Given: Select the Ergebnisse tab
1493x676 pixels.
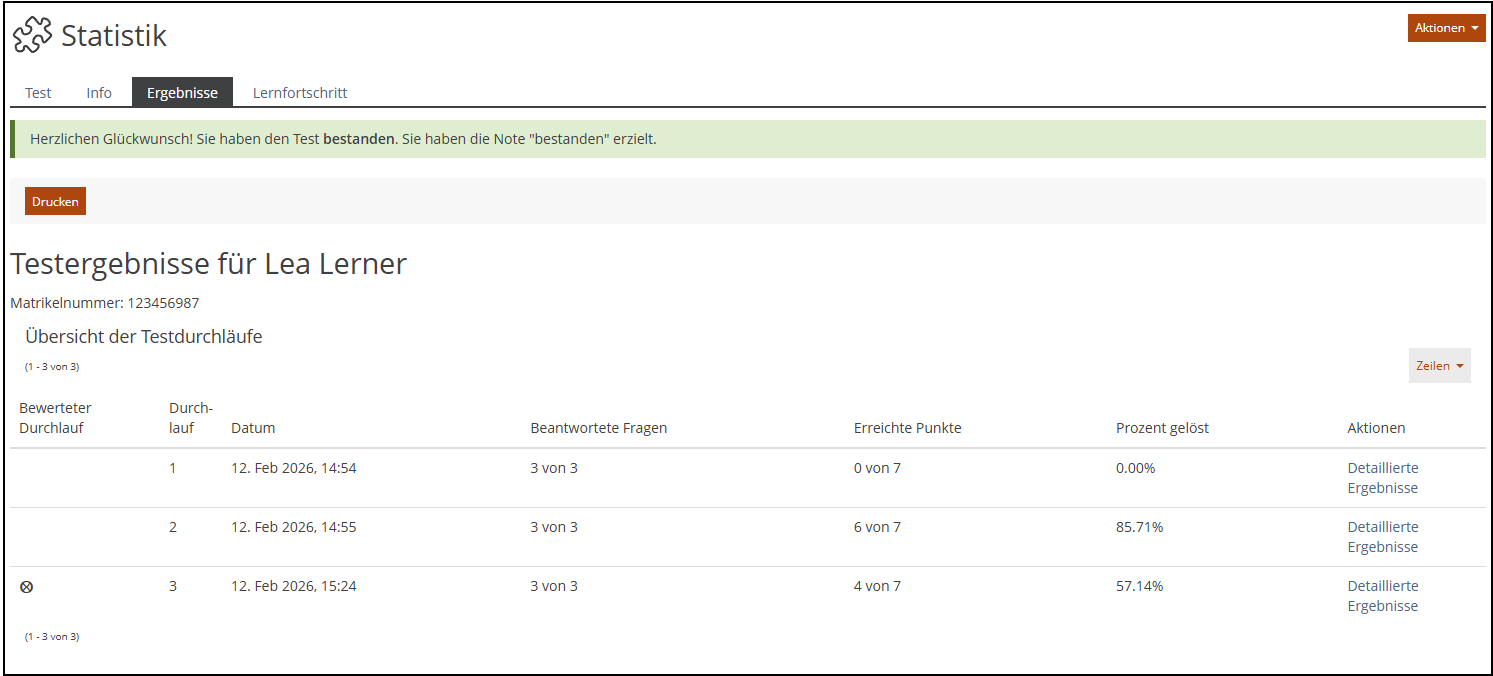Looking at the screenshot, I should [x=182, y=93].
